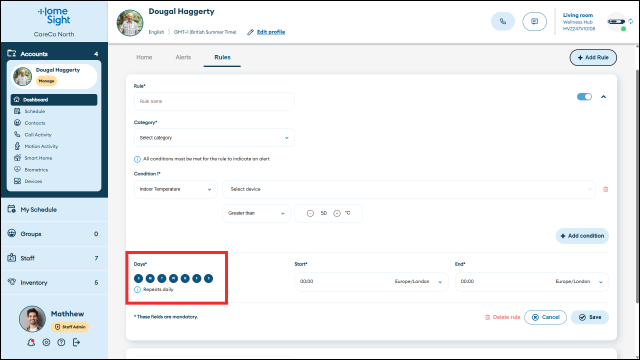640x360 pixels.
Task: Toggle Thursday day circle
Action: (x=185, y=278)
